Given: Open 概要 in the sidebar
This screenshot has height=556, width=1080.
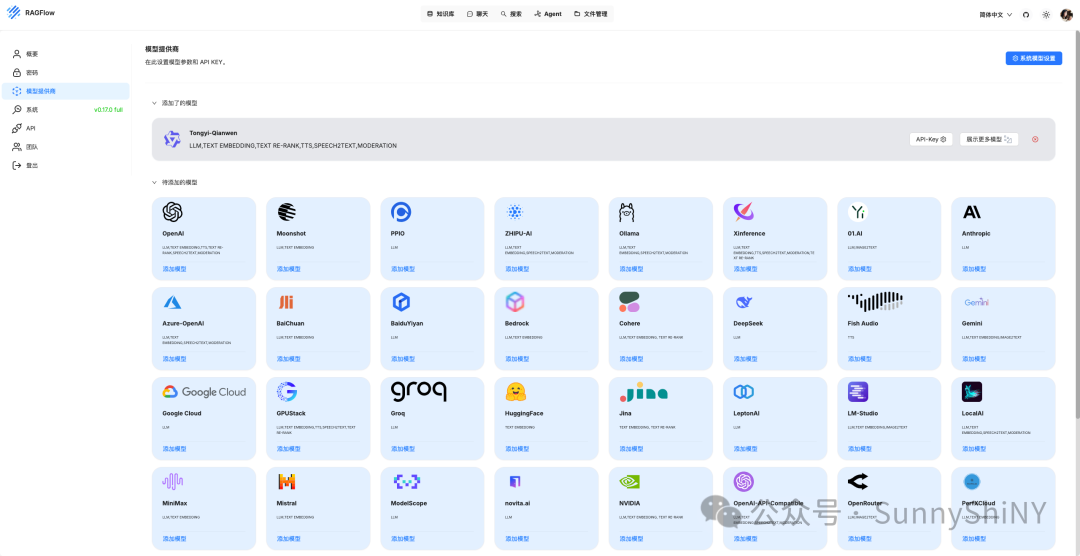Looking at the screenshot, I should coord(65,54).
